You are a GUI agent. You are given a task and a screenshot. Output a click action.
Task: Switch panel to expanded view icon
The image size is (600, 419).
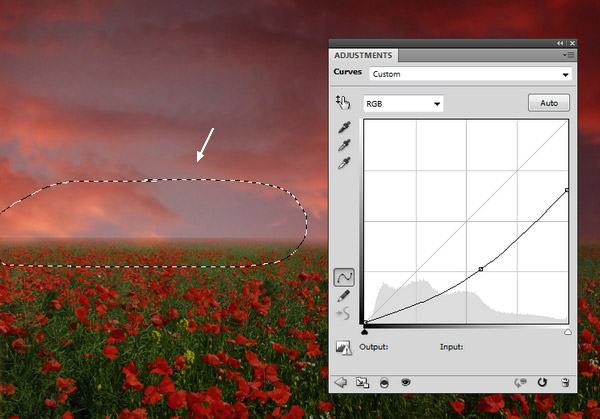362,382
